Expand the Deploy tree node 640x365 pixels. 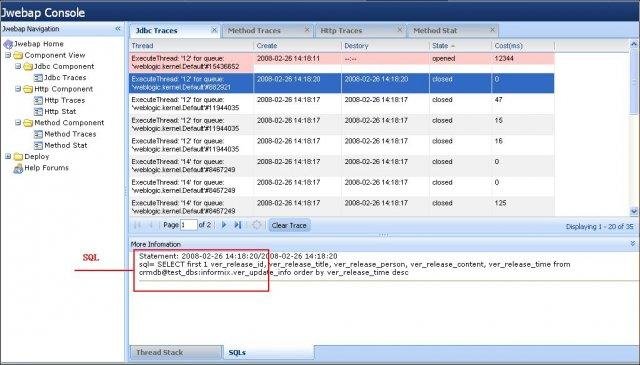click(8, 156)
